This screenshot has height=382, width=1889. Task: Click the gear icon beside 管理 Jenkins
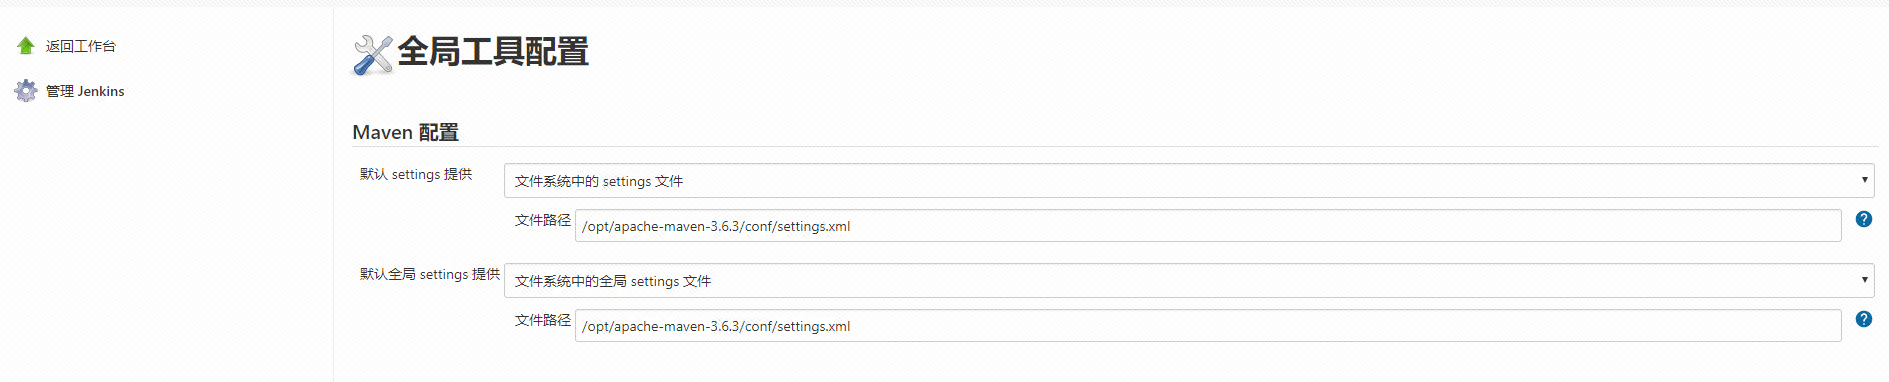(x=26, y=91)
